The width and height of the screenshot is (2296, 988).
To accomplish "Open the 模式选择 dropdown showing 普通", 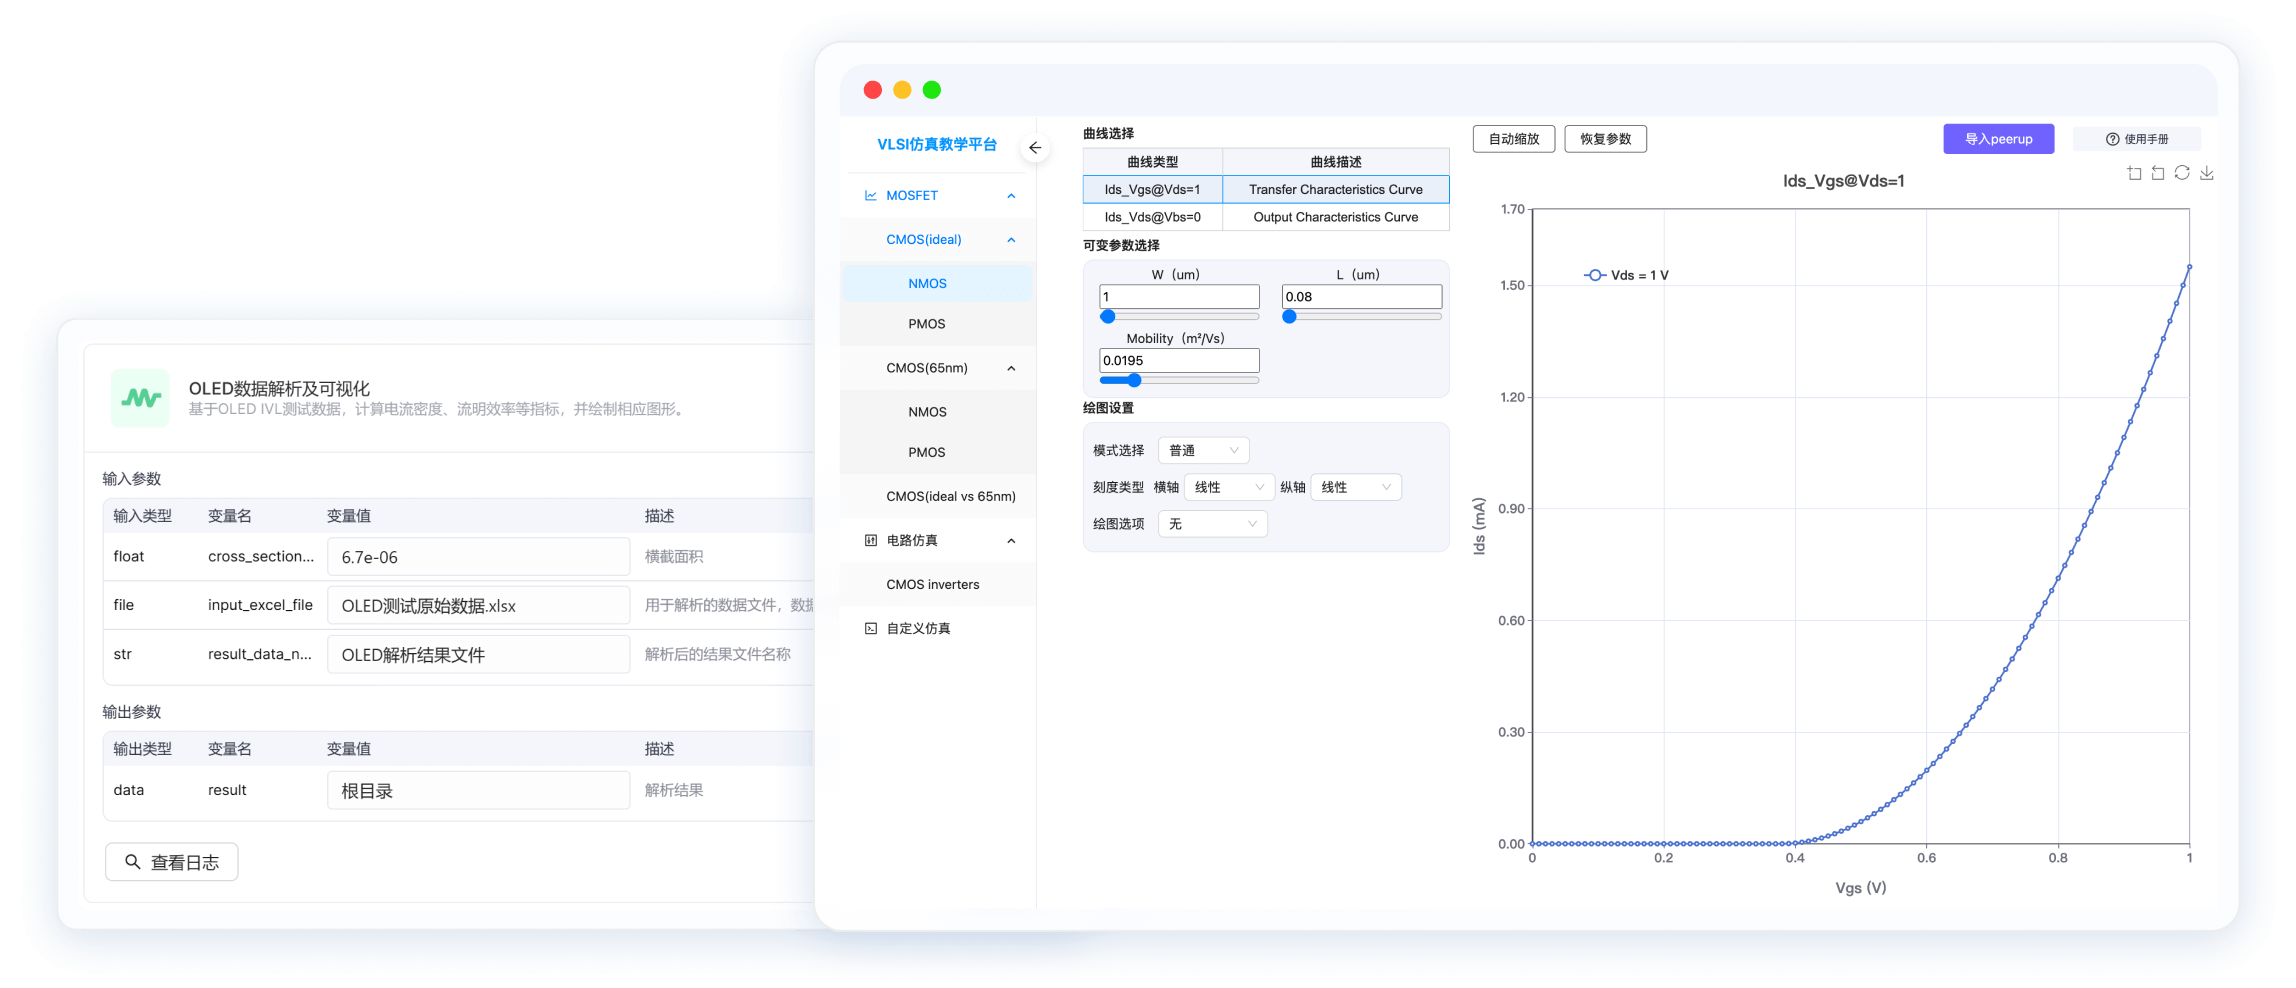I will (x=1203, y=451).
